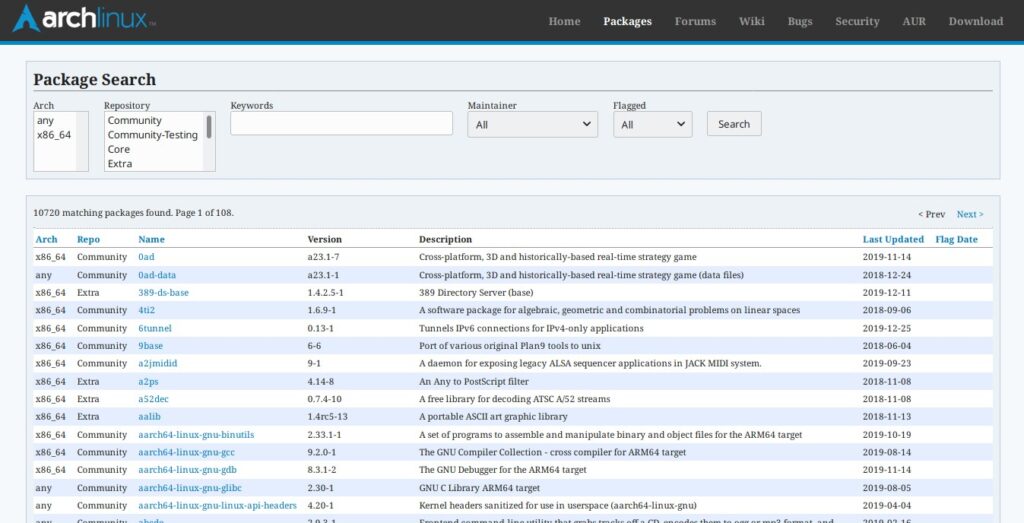Select 'x86_64' in Arch list
The height and width of the screenshot is (523, 1024).
[x=55, y=135]
